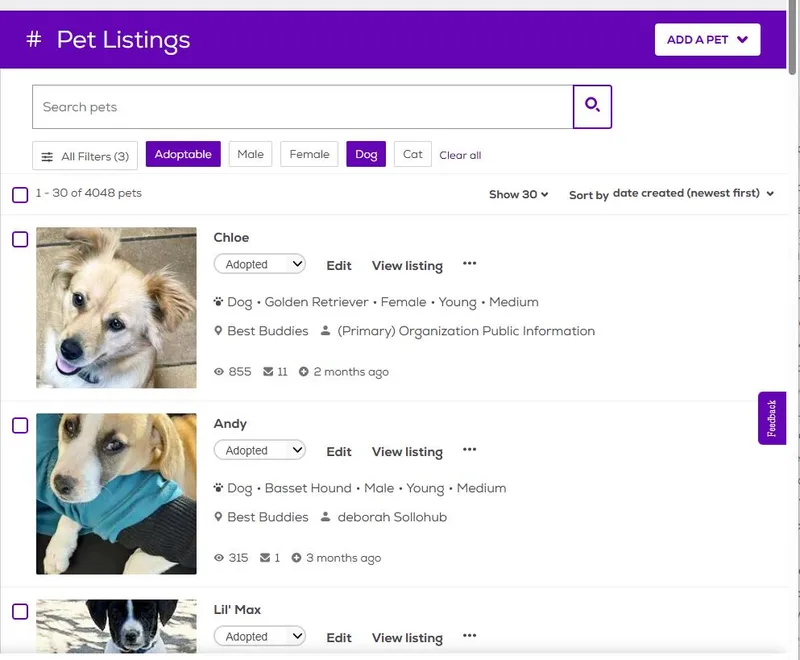Open Andy's three-dot more options menu
Viewport: 800px width, 660px height.
click(469, 450)
